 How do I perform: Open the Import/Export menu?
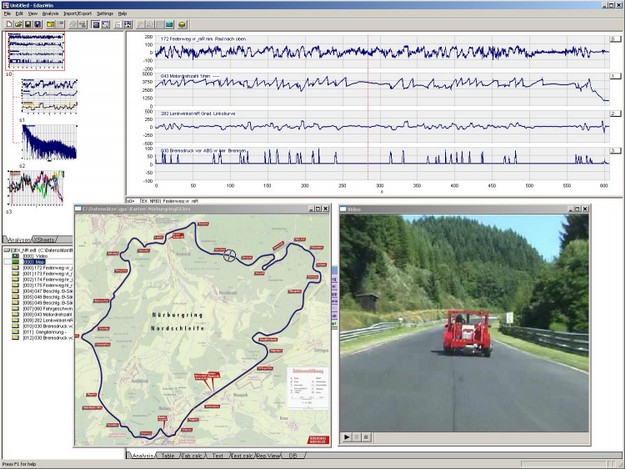tap(77, 13)
